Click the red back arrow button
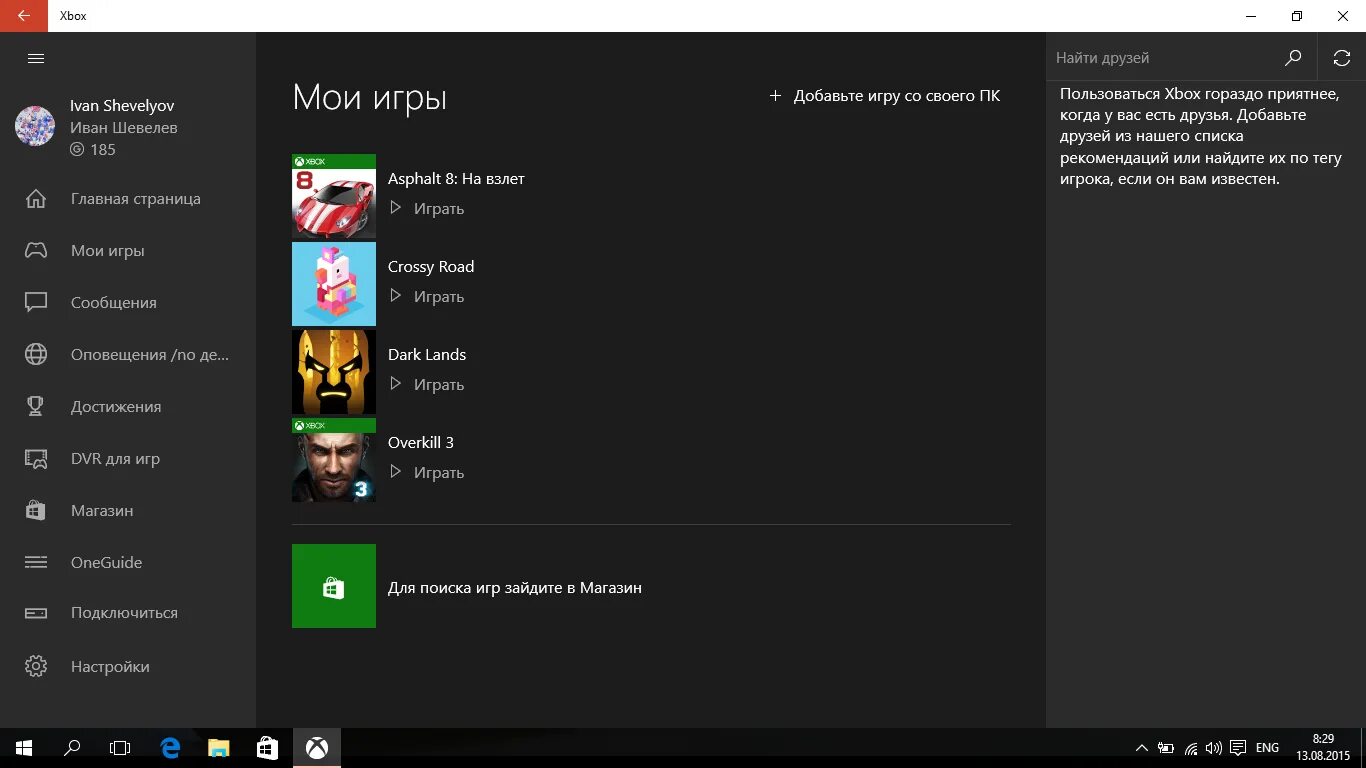1366x768 pixels. pos(24,16)
